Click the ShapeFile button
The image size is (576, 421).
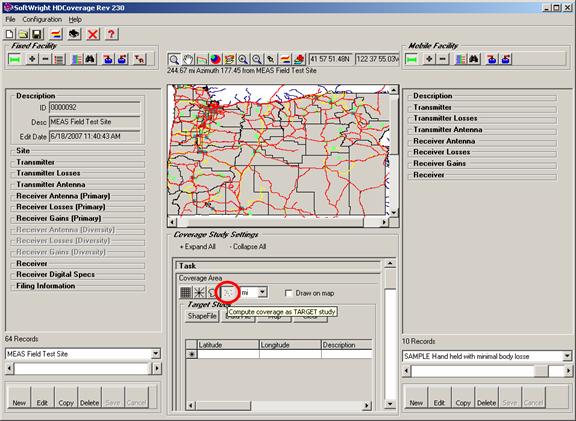pyautogui.click(x=202, y=316)
